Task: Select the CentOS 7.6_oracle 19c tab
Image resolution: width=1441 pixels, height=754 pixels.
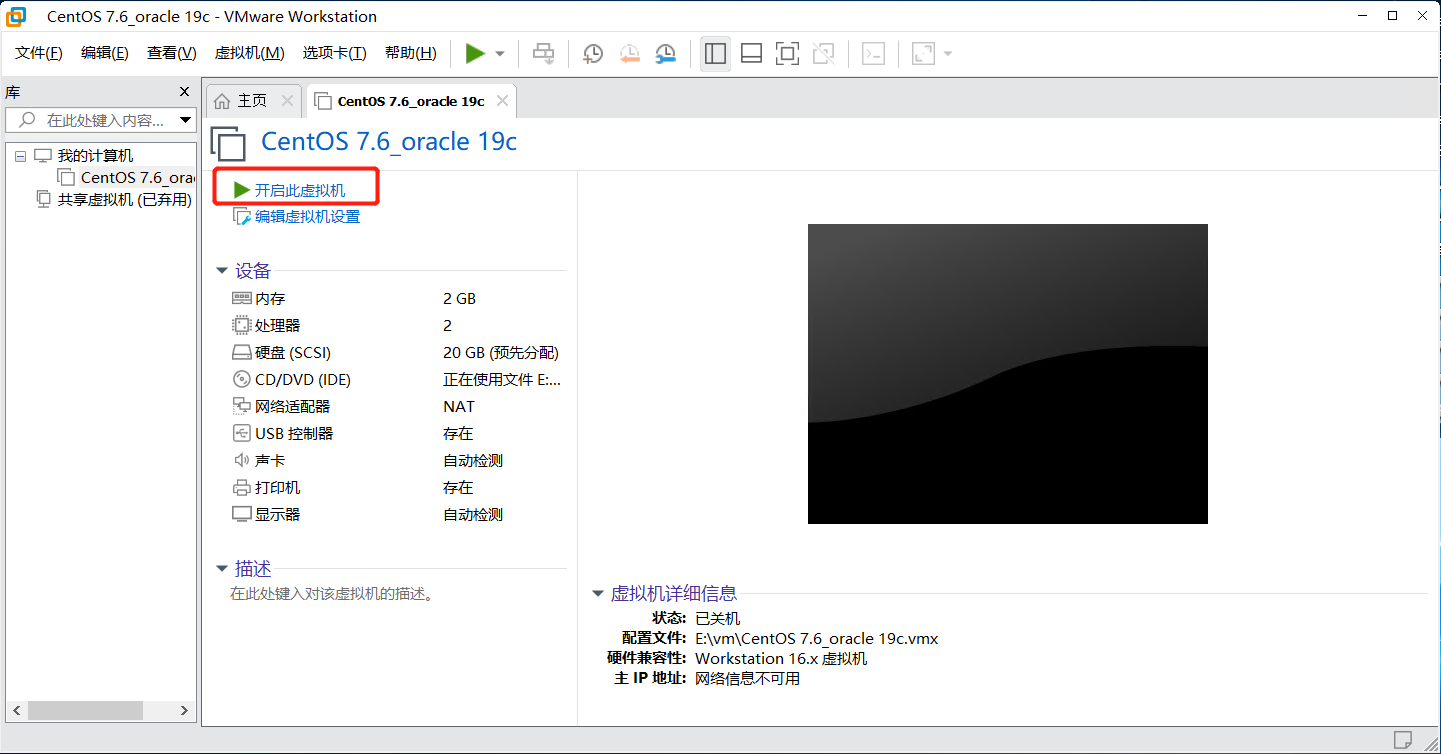Action: coord(411,101)
